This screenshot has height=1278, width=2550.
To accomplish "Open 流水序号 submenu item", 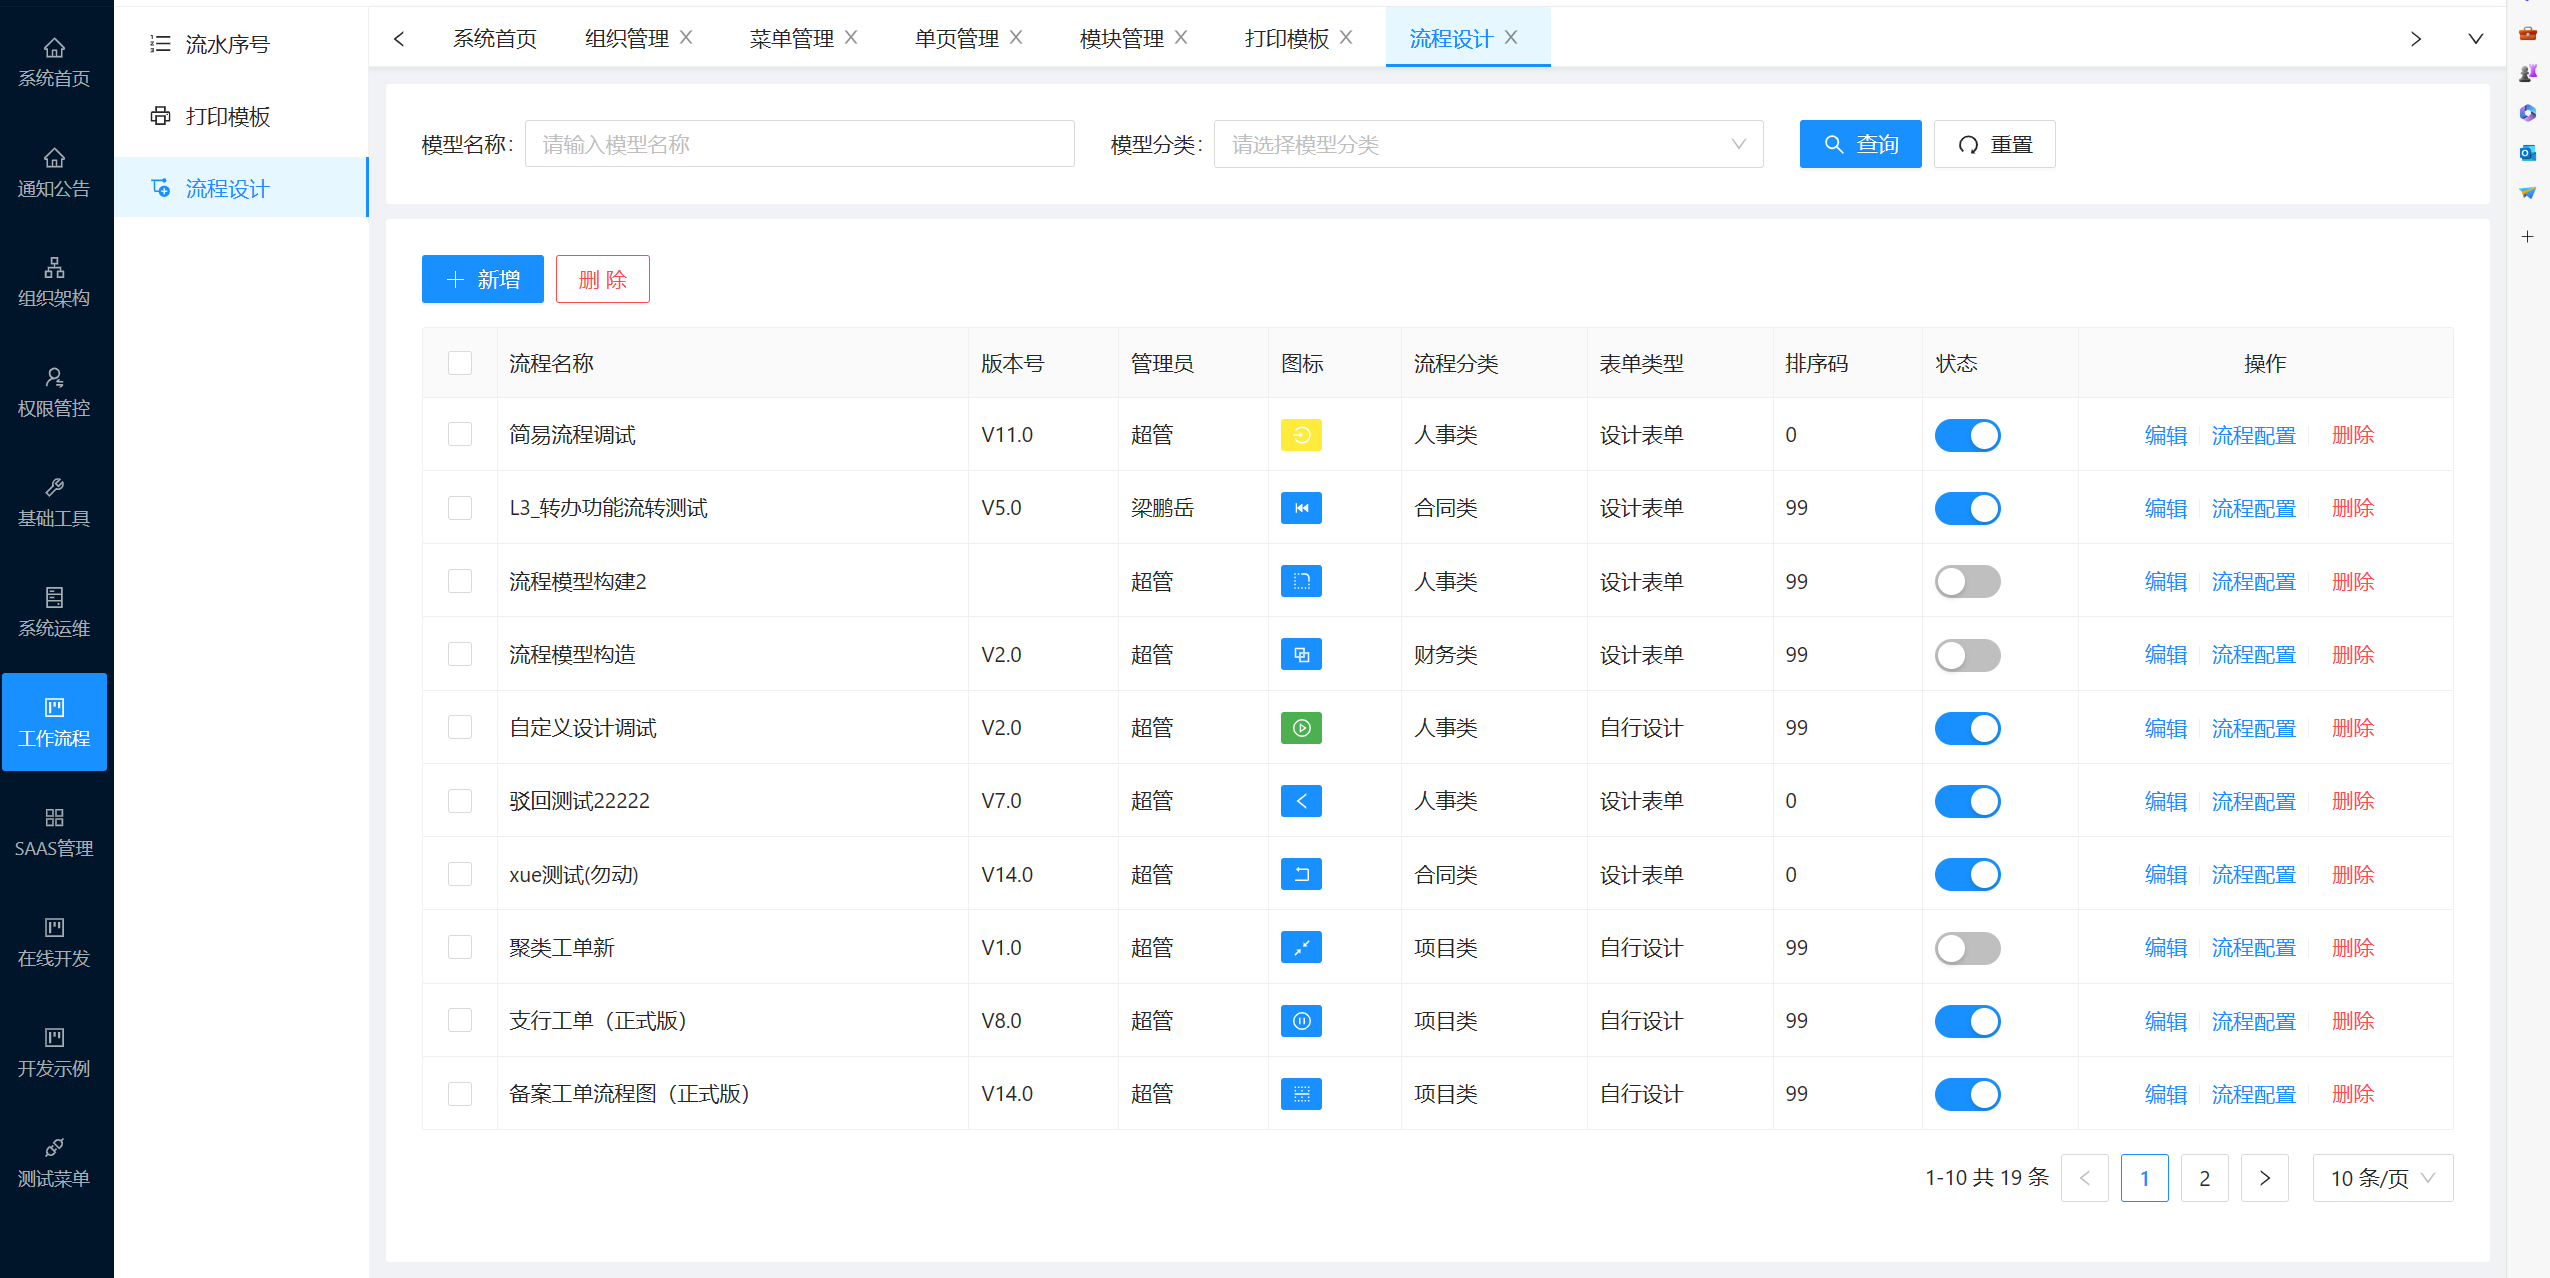I will 241,44.
